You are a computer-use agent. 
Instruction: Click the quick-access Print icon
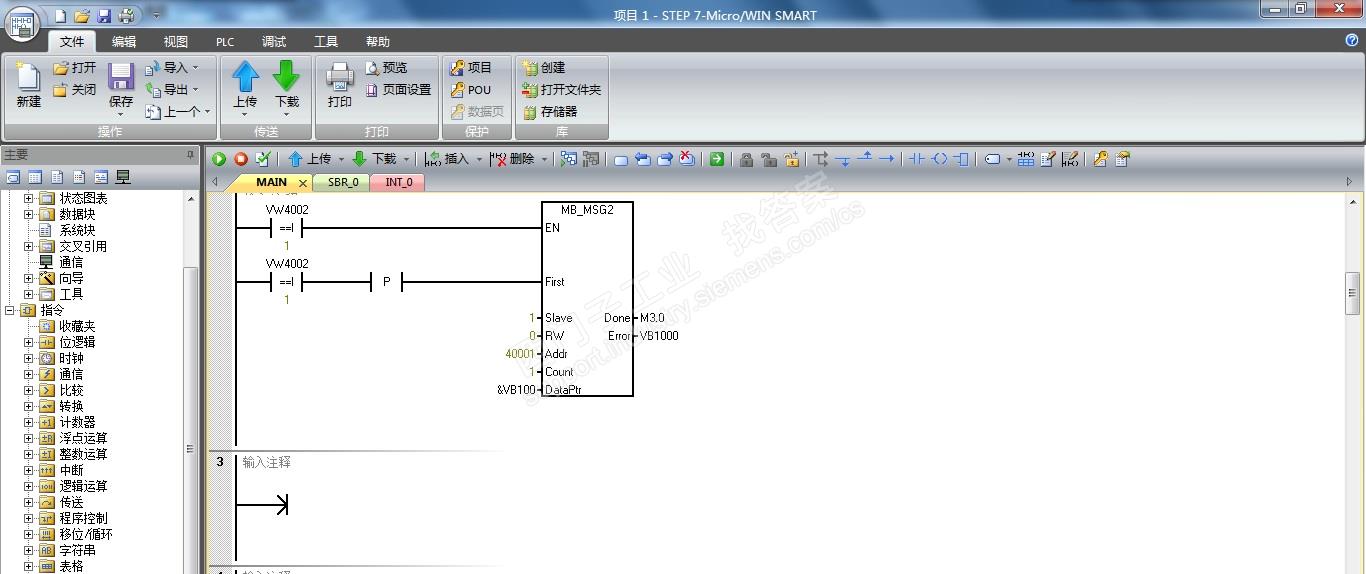126,15
